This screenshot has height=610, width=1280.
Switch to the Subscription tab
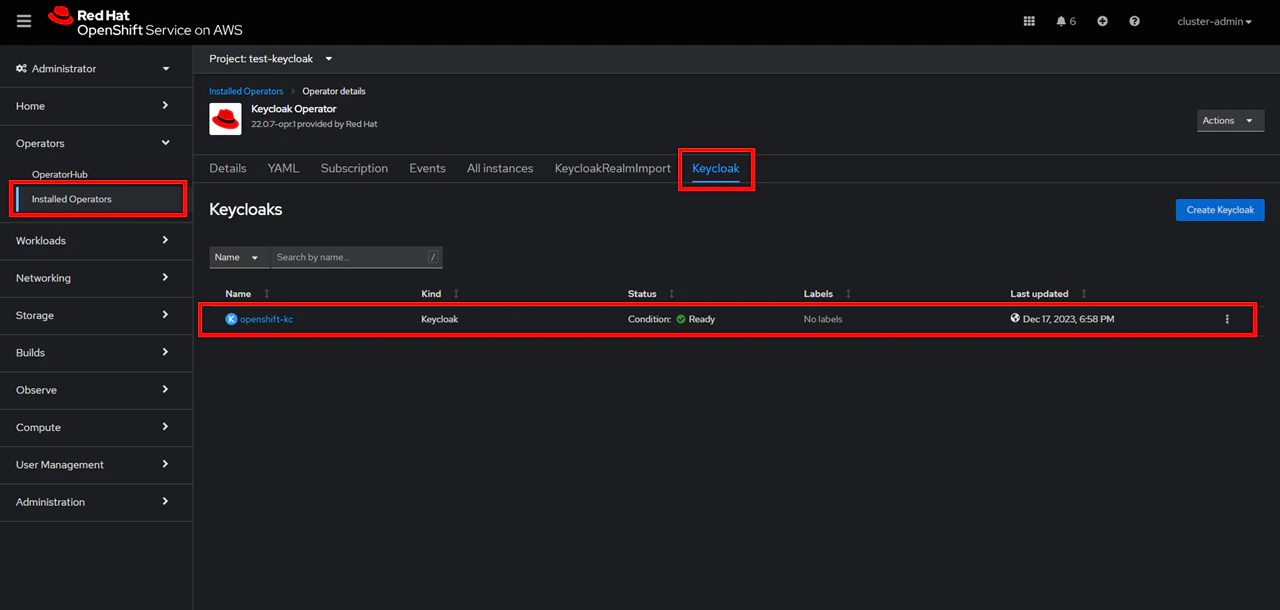pos(354,168)
